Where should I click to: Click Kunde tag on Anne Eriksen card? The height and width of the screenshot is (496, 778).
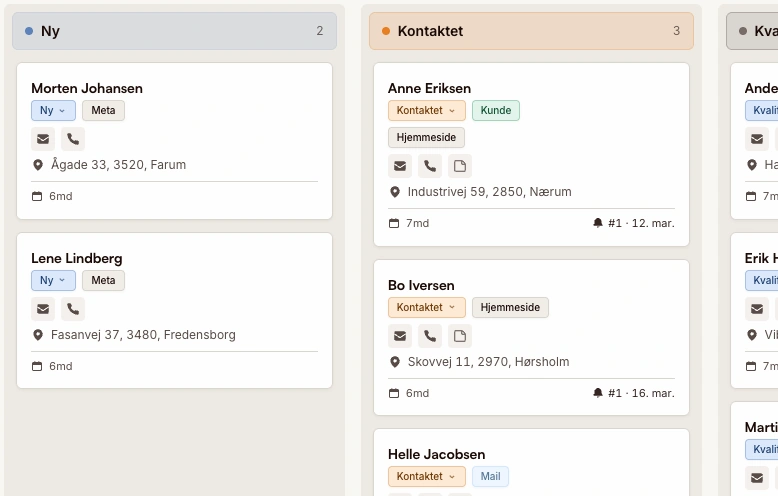(x=496, y=111)
